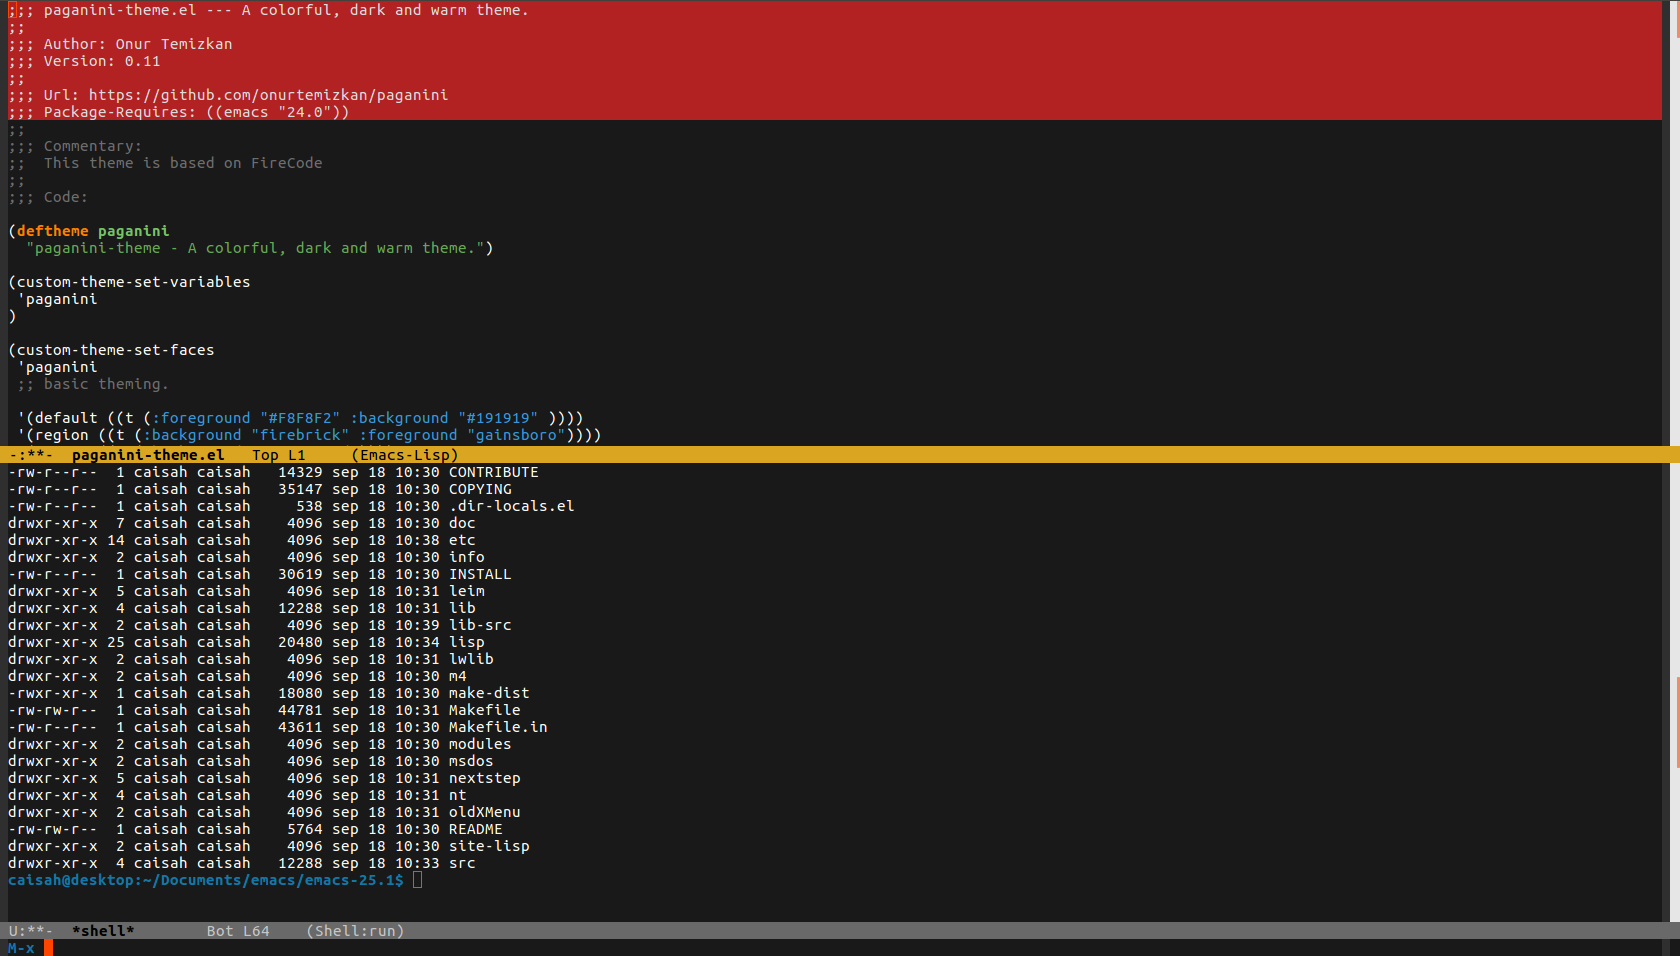Screen dimensions: 1680x956
Task: Click the CONTRIBUTE file name in shell listing
Action: [494, 472]
